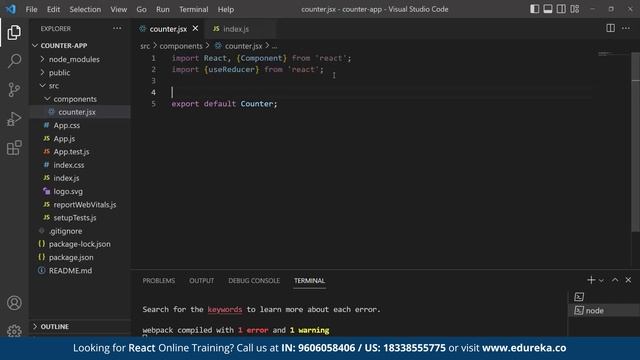Open the Explorer view in activity bar
This screenshot has width=640, height=360.
point(14,32)
